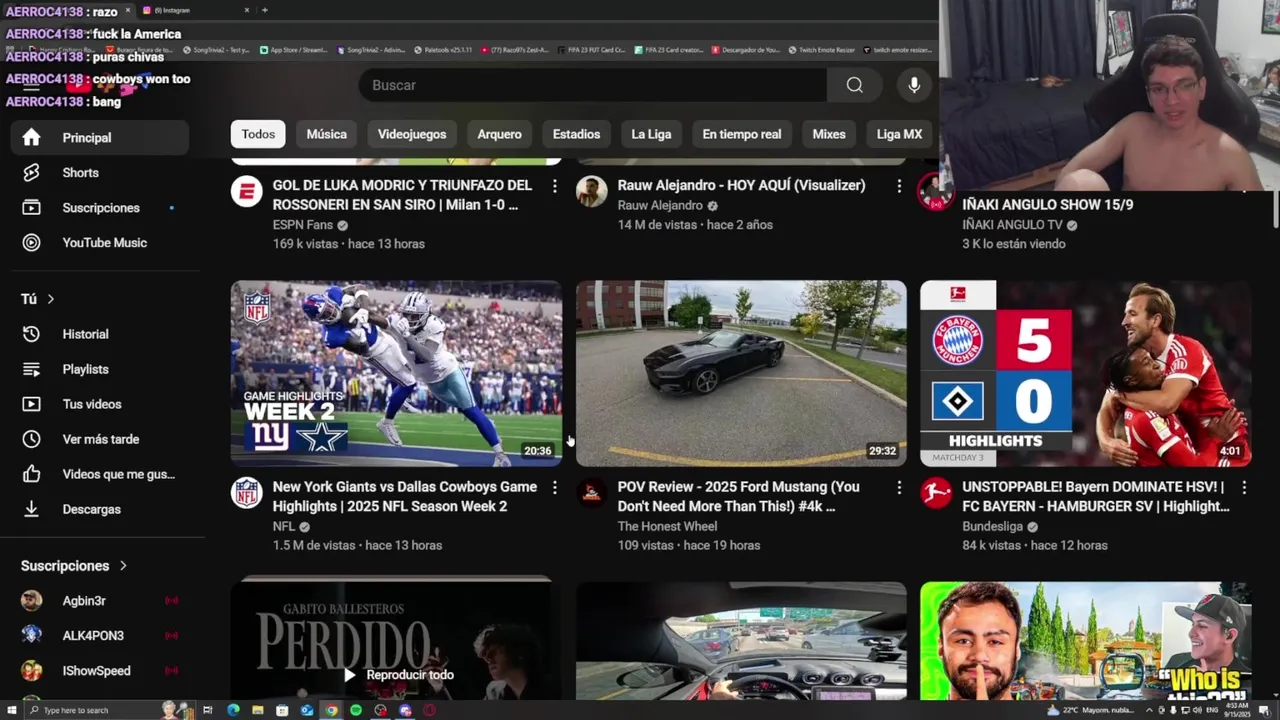Expand the Suscripciones section header chevron
The width and height of the screenshot is (1280, 720).
coord(123,566)
